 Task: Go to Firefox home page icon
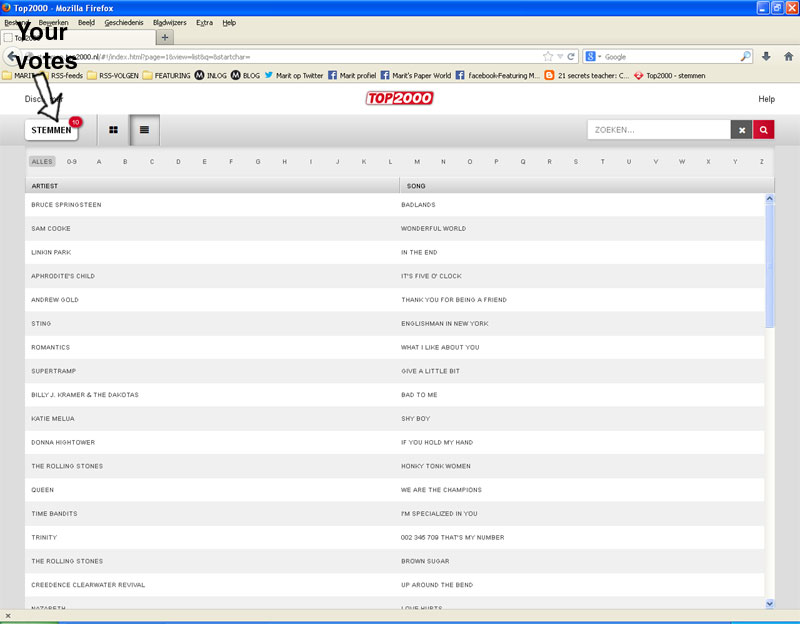(786, 57)
